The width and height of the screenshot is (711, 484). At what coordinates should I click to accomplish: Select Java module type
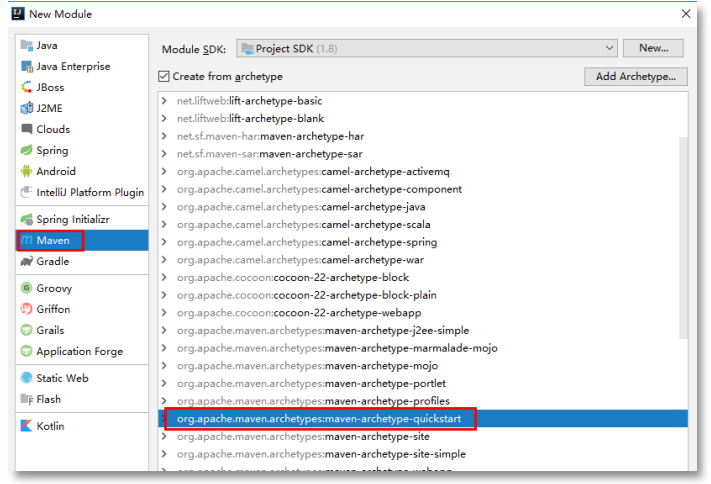click(82, 45)
